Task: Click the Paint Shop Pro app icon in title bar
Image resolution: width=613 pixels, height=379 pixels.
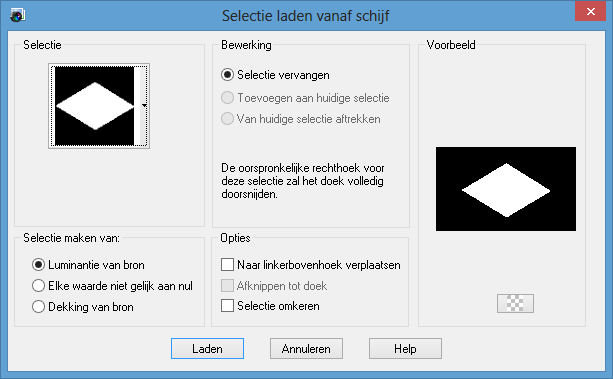Action: (17, 15)
